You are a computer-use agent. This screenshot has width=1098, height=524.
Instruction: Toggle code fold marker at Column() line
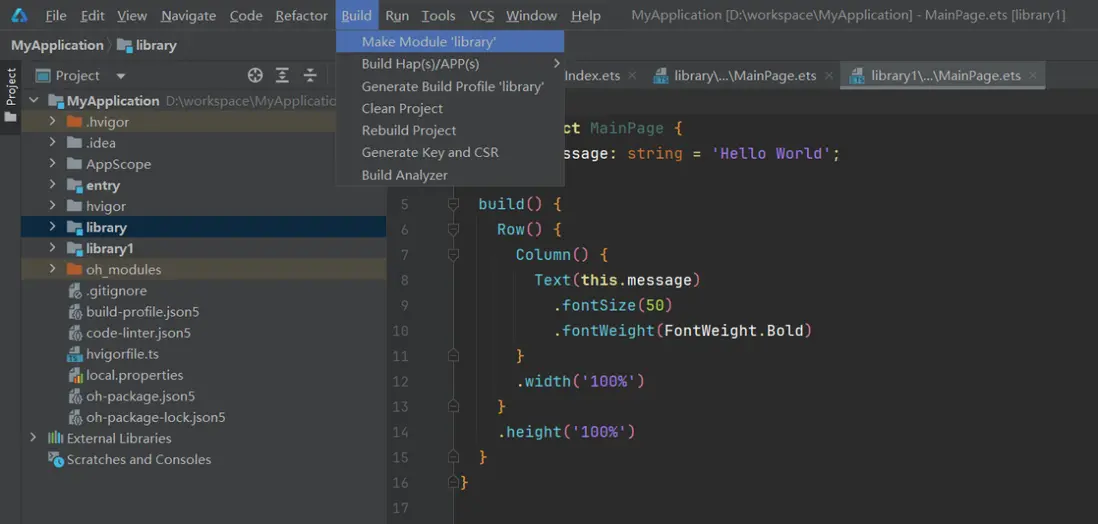click(x=453, y=255)
